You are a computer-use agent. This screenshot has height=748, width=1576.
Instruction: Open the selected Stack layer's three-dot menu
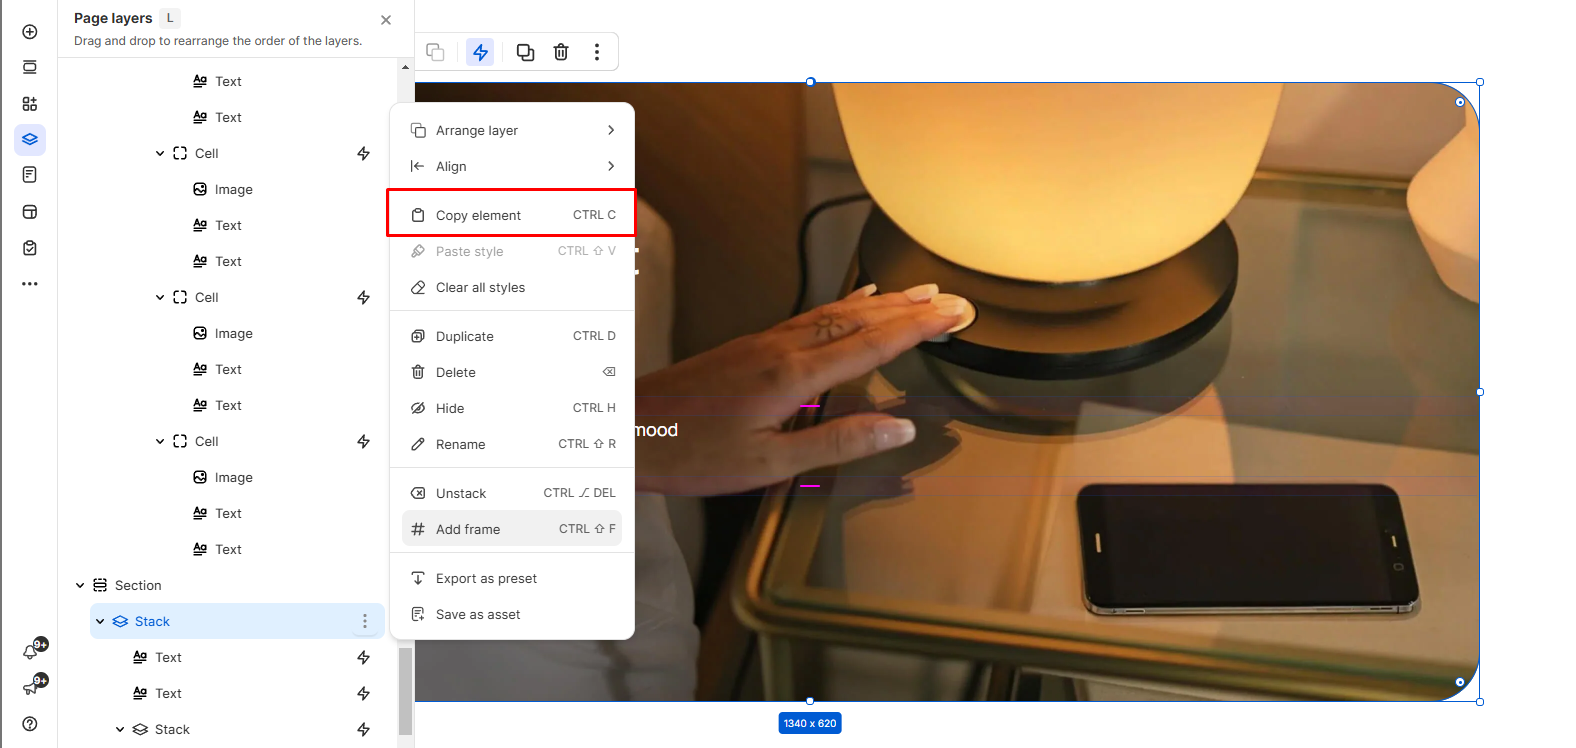(x=365, y=621)
